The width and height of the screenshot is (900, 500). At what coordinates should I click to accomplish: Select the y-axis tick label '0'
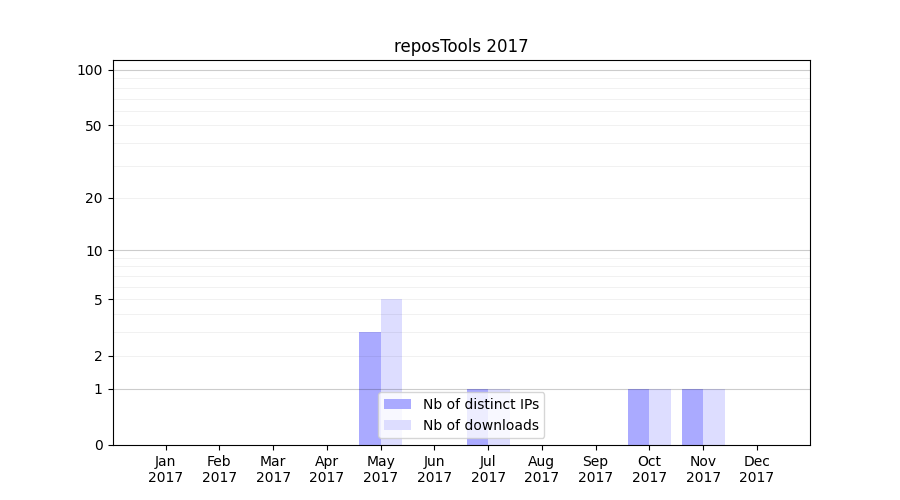pyautogui.click(x=98, y=445)
